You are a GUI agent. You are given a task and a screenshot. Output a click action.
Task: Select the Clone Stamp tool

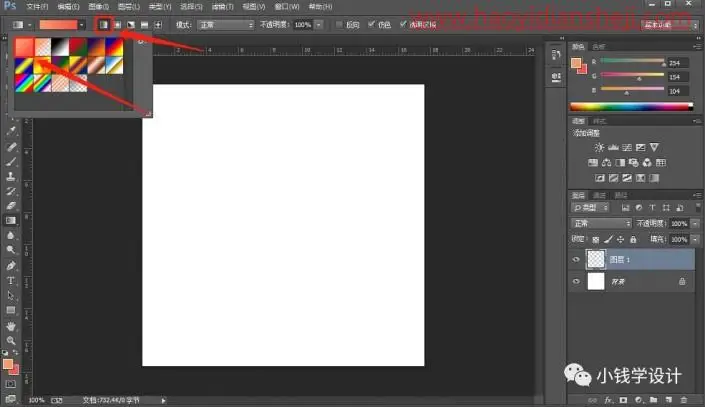11,176
